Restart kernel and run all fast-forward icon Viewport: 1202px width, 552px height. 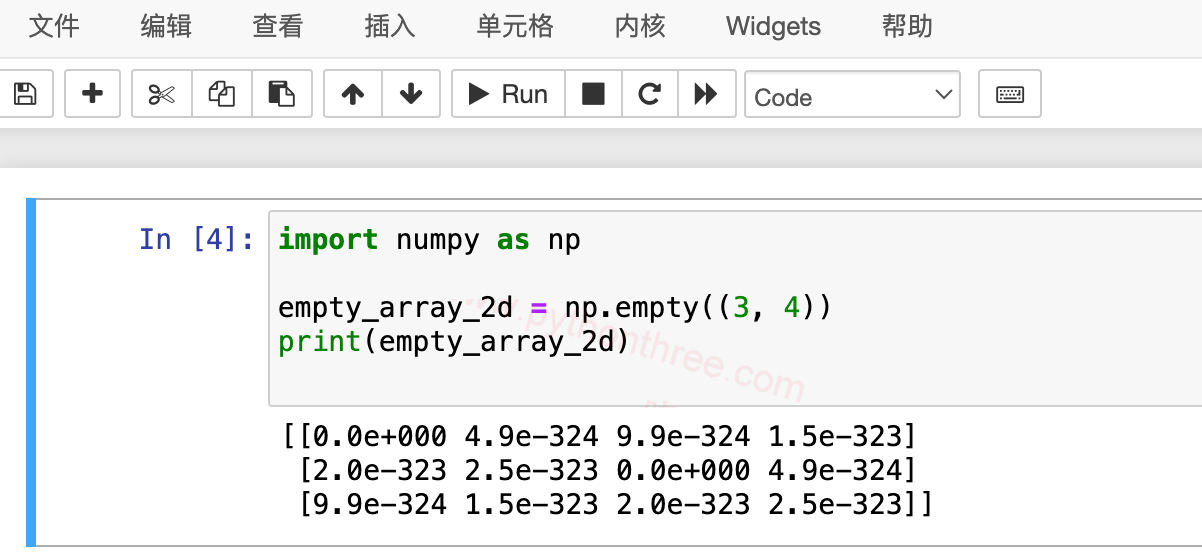[x=706, y=94]
